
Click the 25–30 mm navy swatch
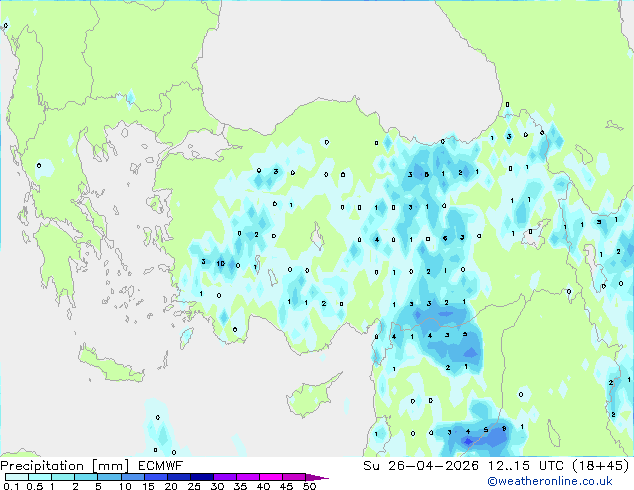(201, 477)
